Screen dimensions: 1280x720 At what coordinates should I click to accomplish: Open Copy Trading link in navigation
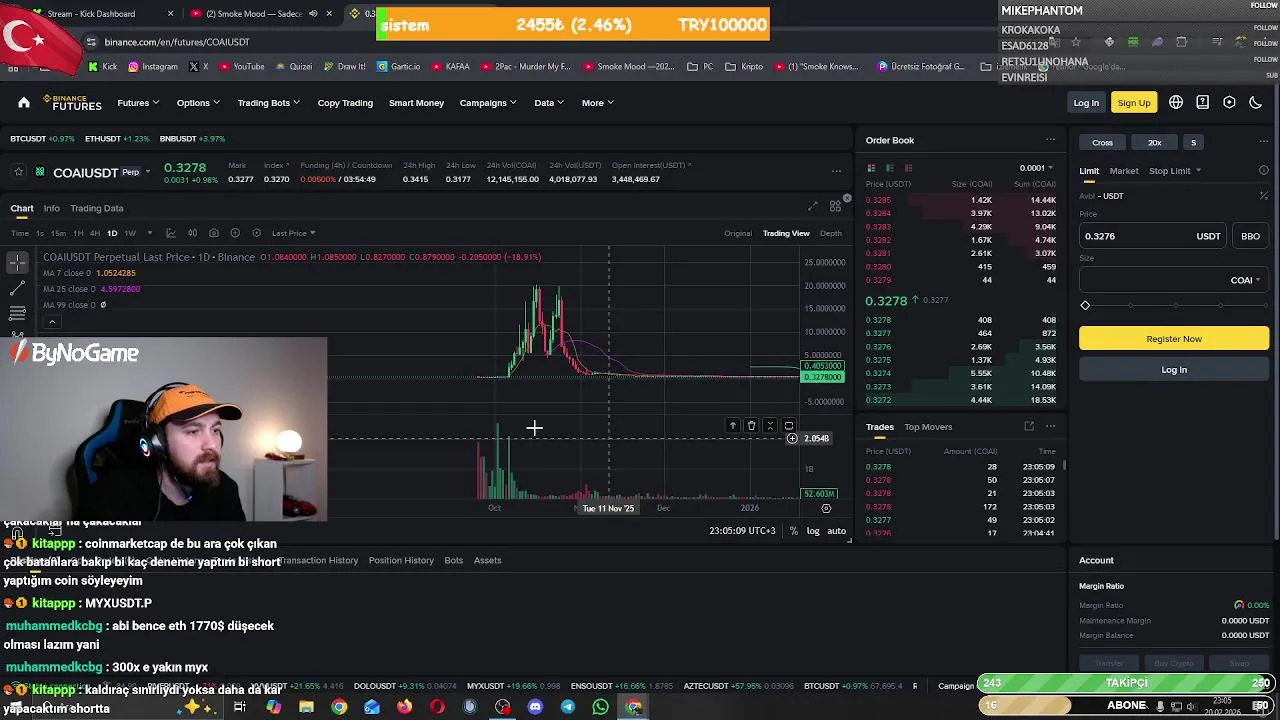click(345, 102)
